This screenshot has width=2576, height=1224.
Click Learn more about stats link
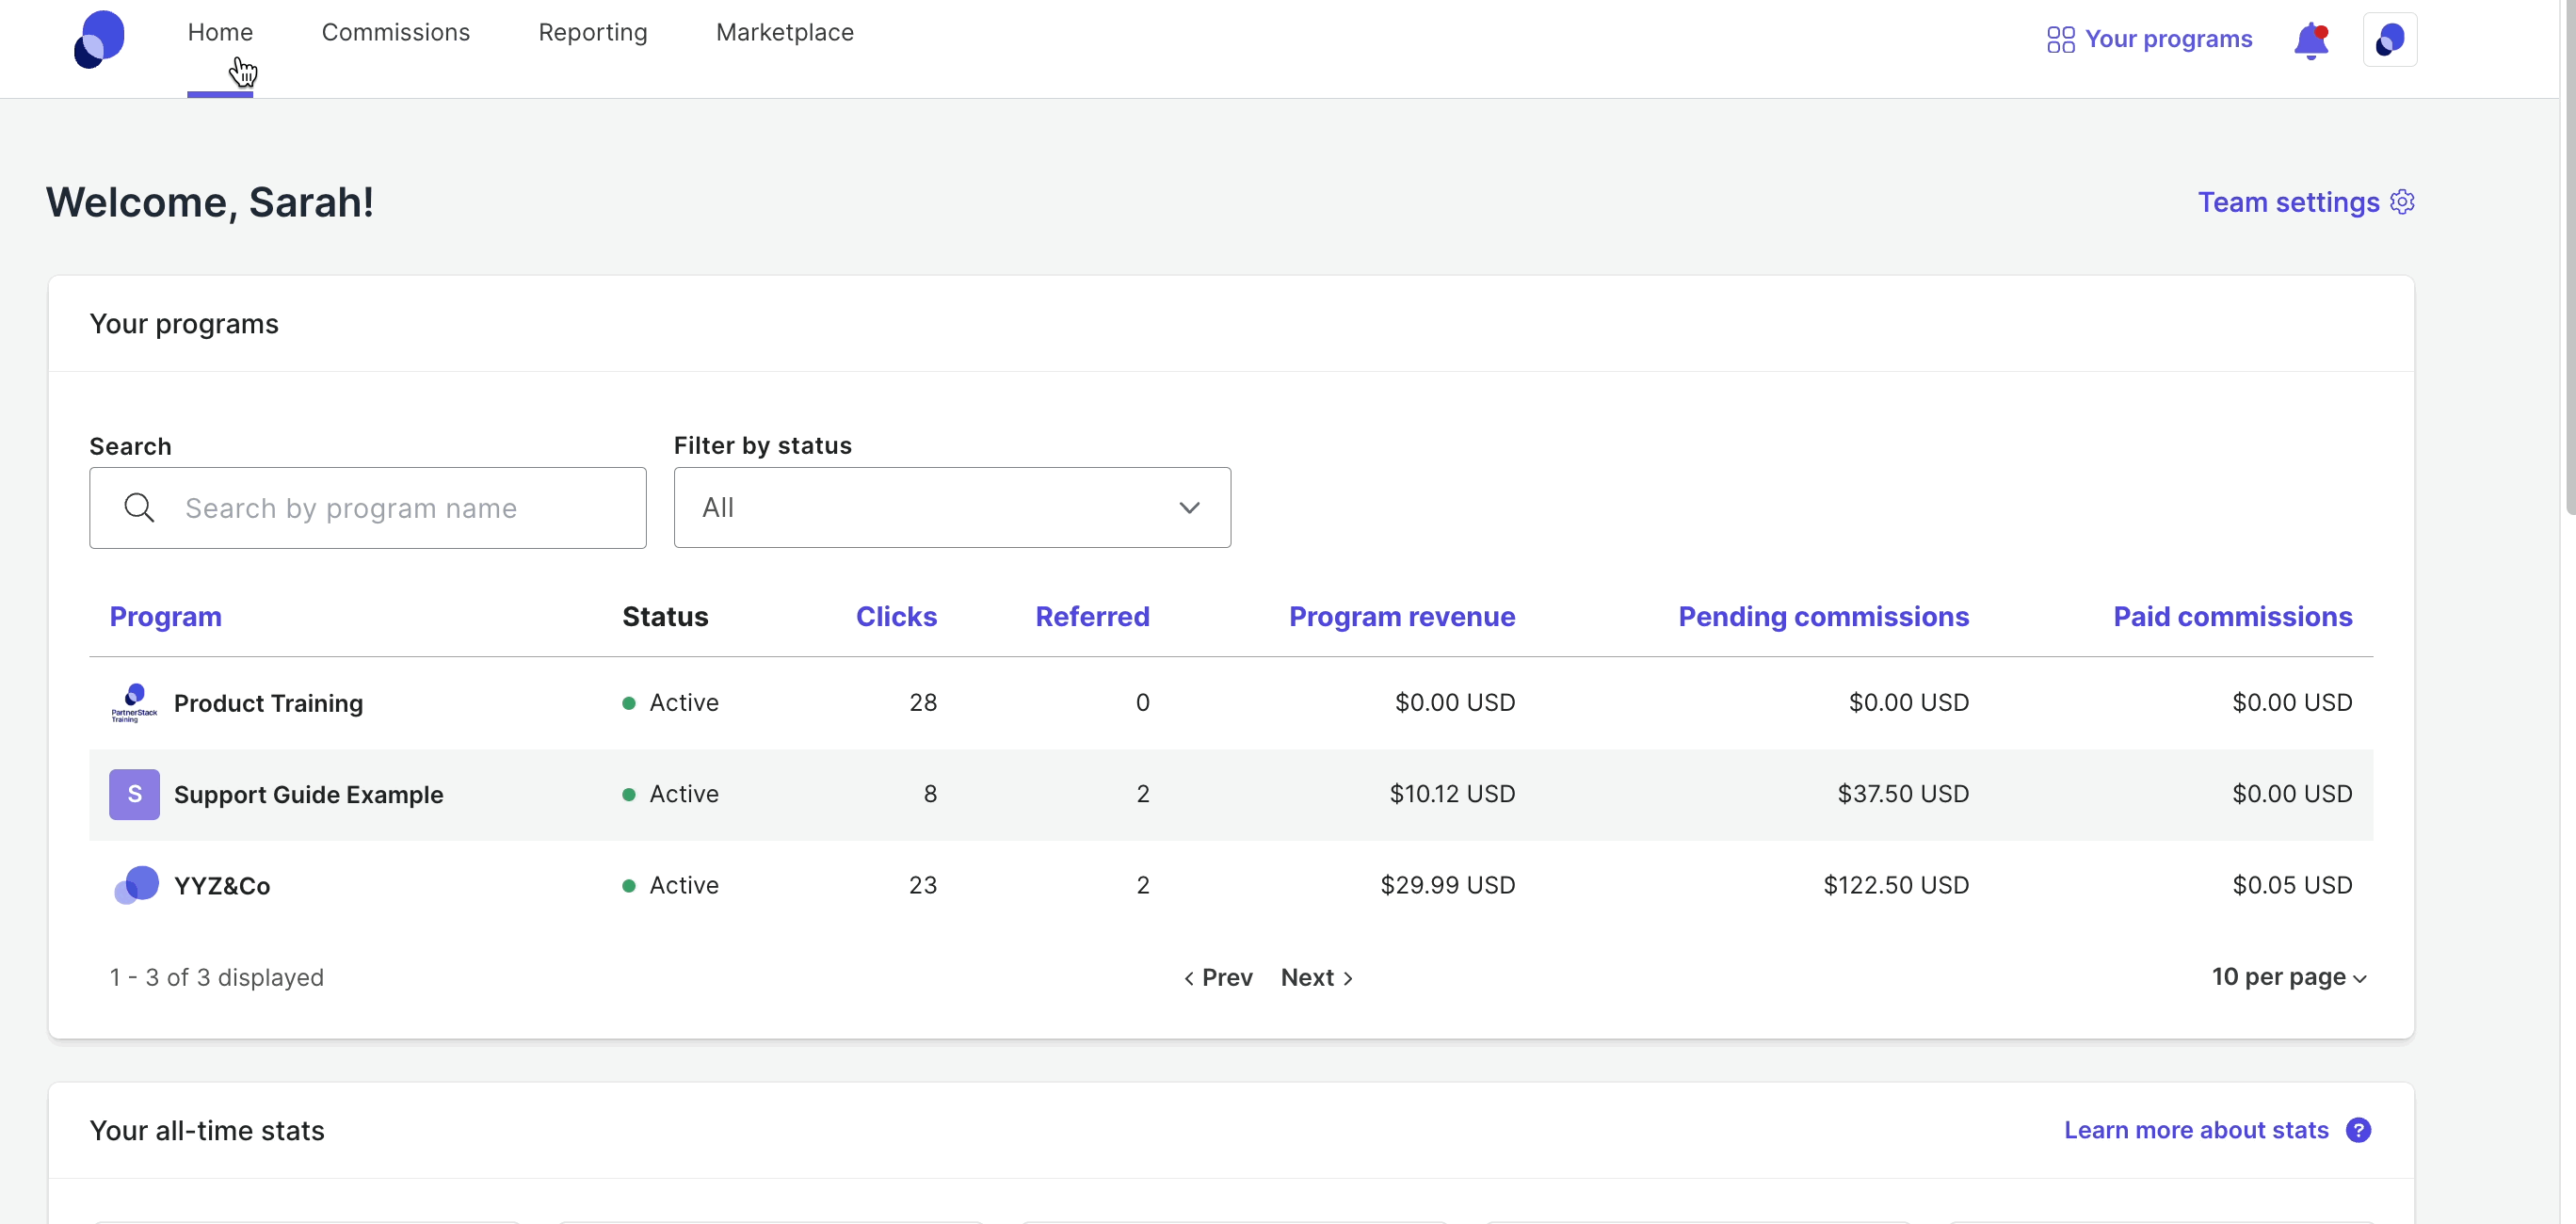[x=2196, y=1130]
